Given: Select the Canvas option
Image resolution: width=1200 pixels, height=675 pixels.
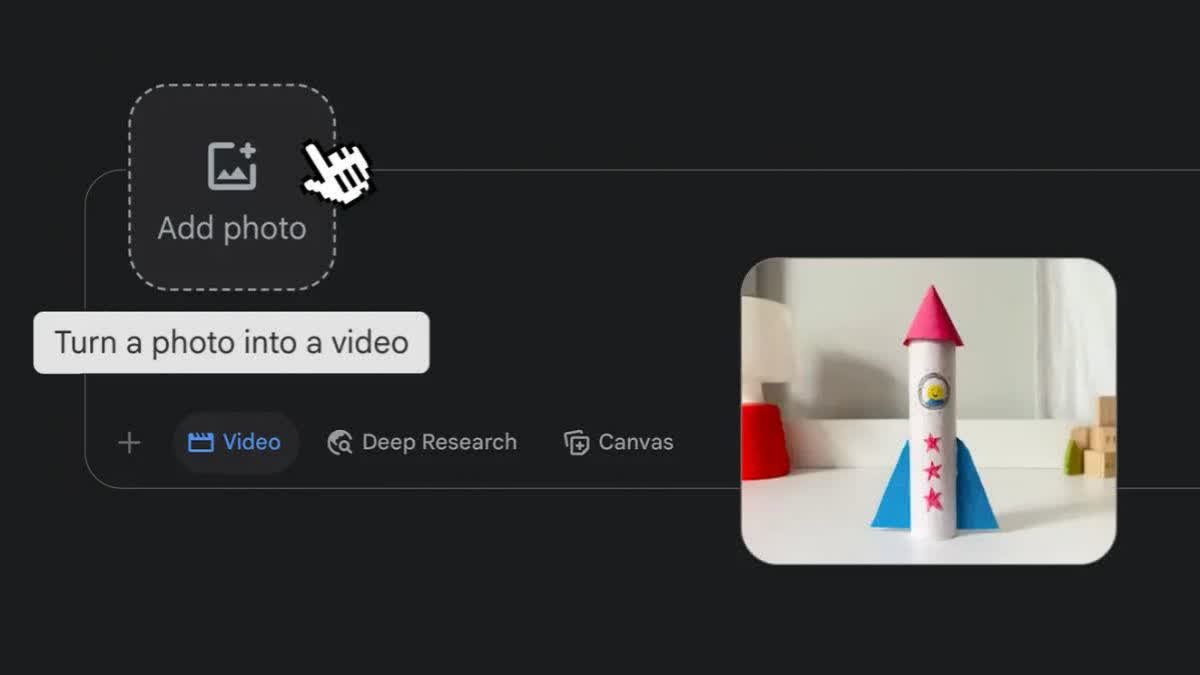Looking at the screenshot, I should coord(618,441).
